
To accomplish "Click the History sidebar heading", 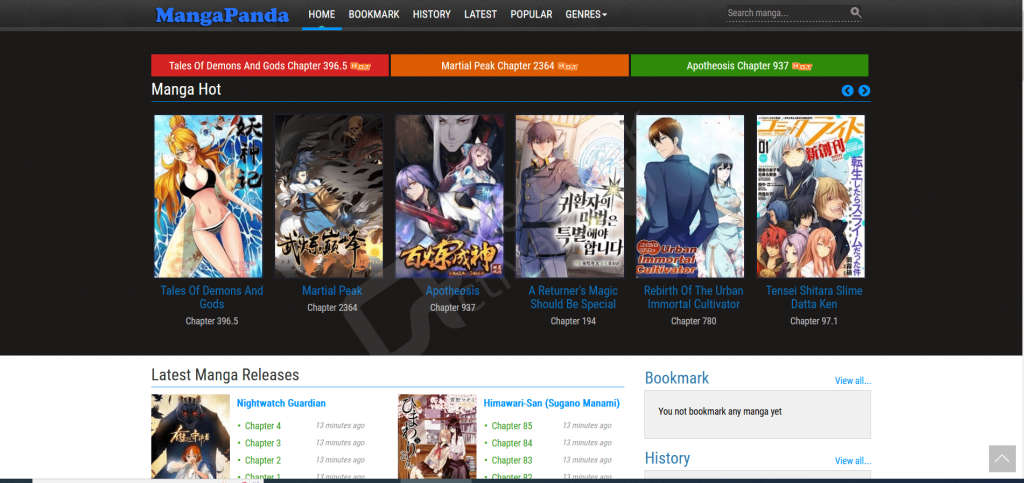I will [667, 458].
